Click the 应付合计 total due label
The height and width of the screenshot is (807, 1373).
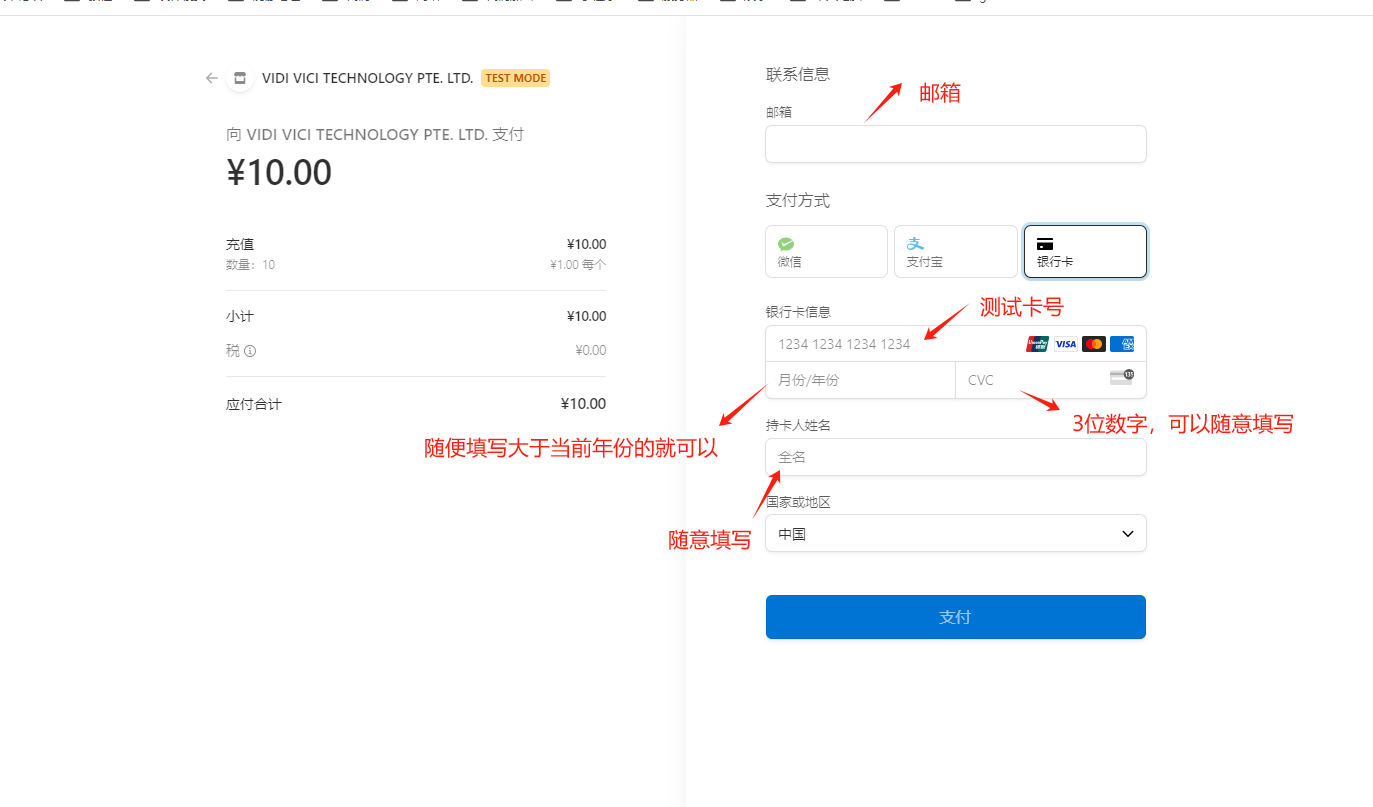pyautogui.click(x=254, y=404)
